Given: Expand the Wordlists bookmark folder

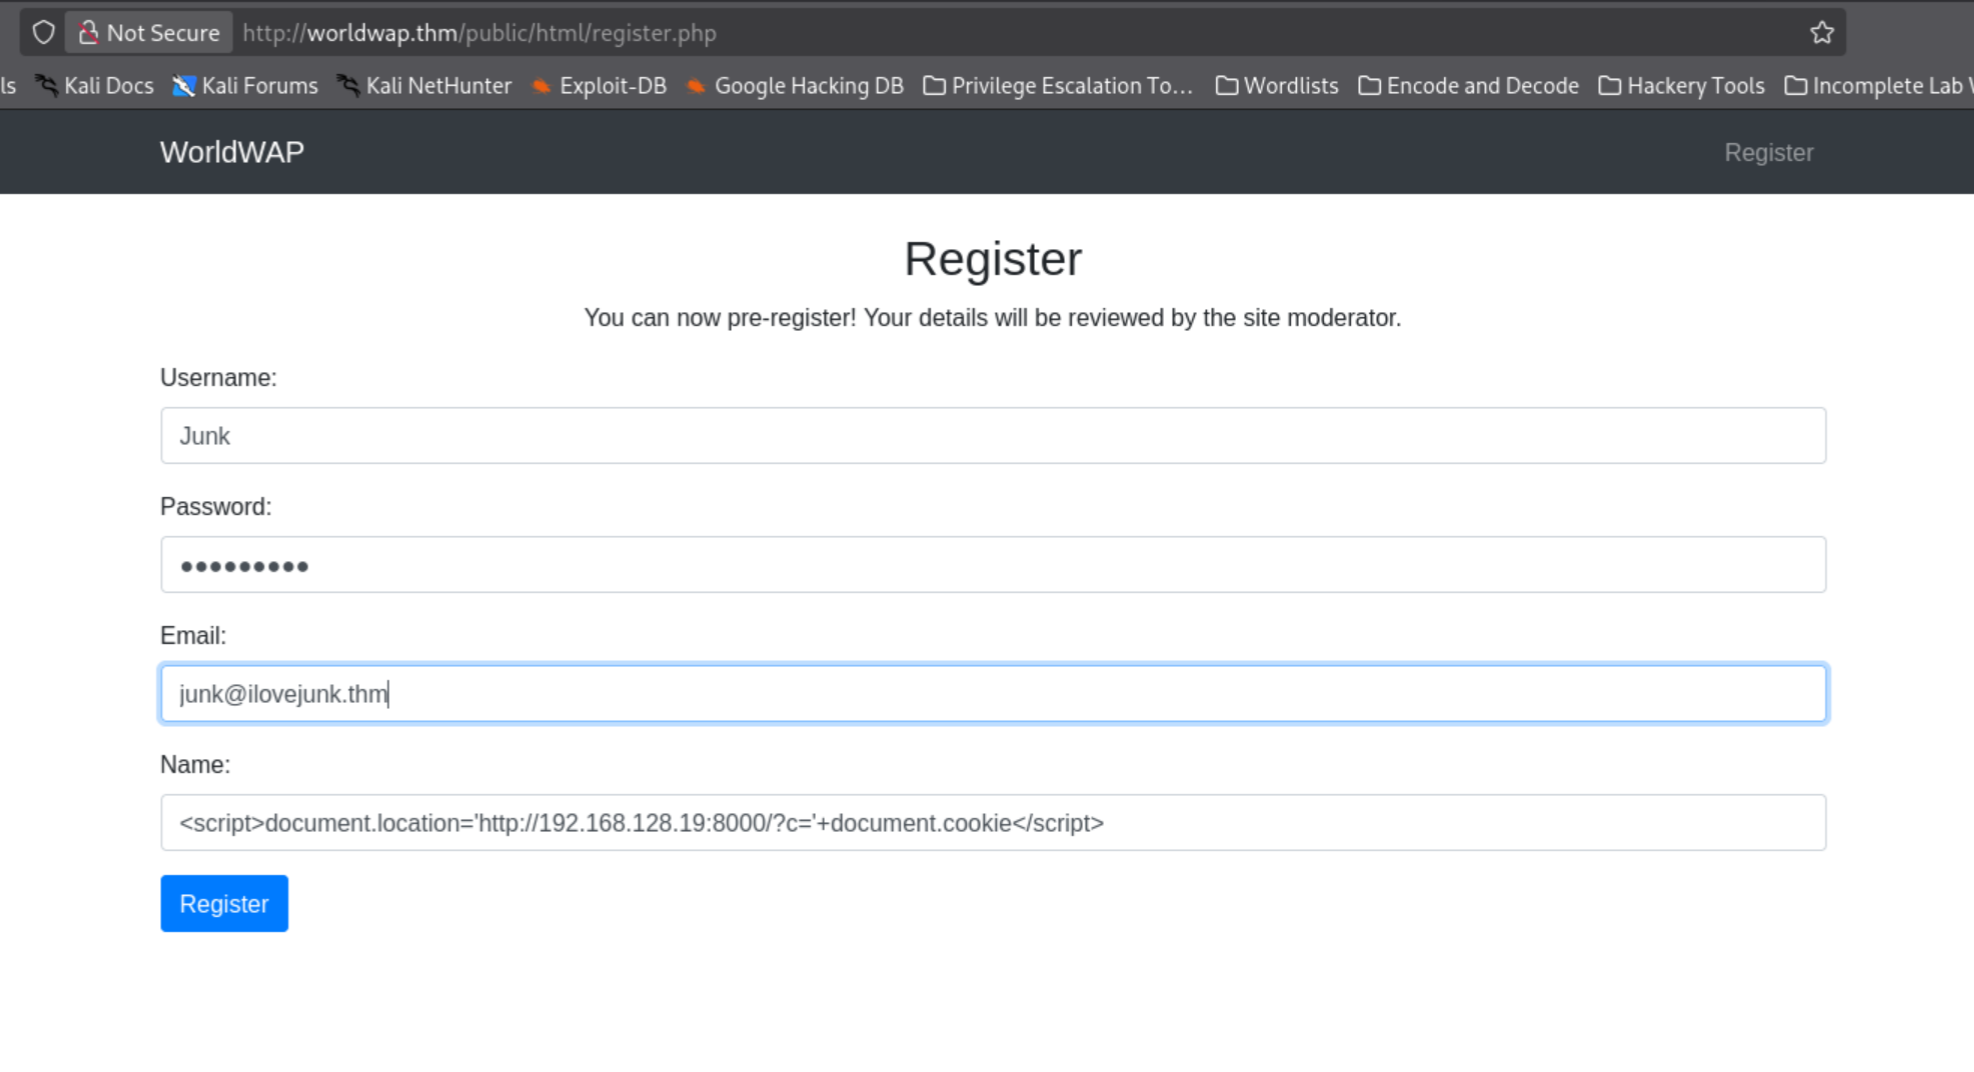Looking at the screenshot, I should click(1276, 86).
